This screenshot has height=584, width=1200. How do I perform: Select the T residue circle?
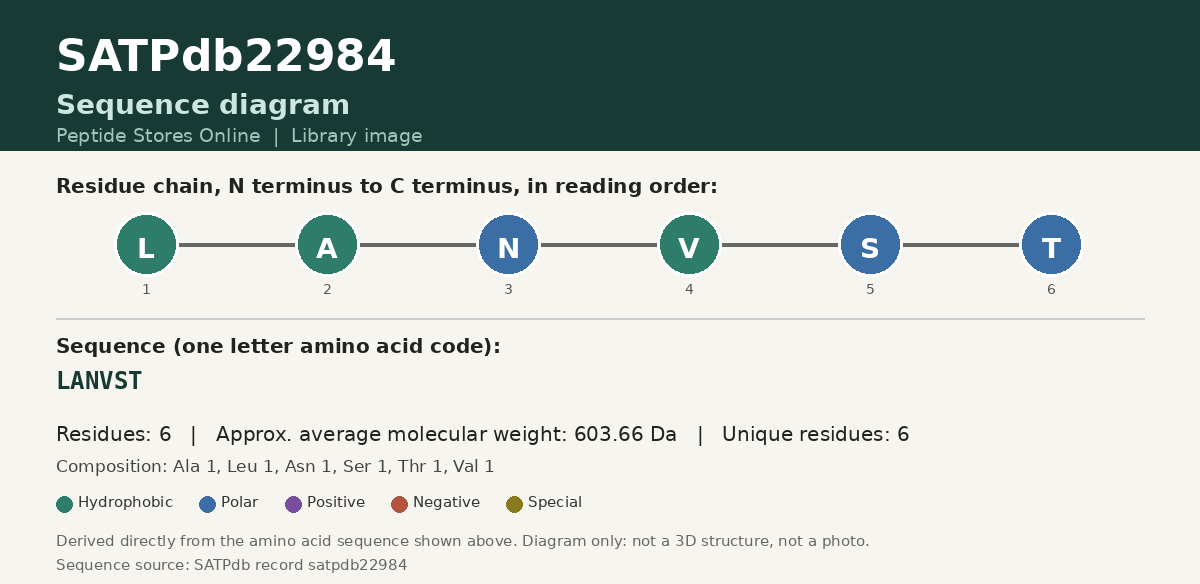click(1051, 245)
